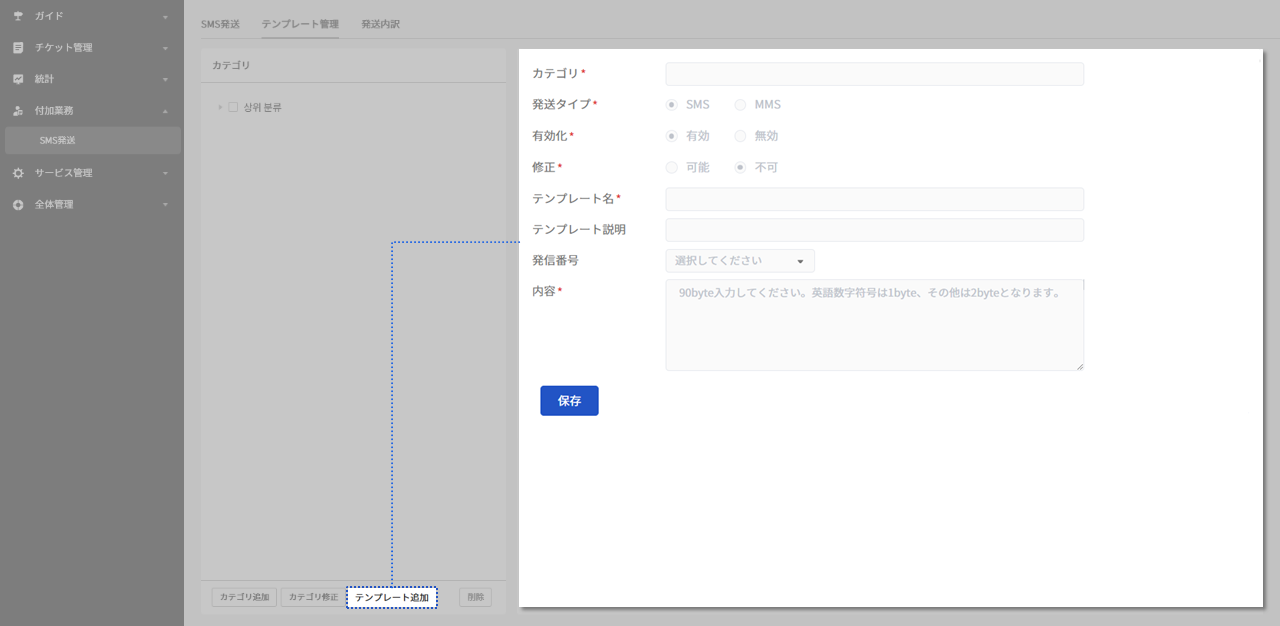Switch to the SMS発送 tab

click(x=220, y=24)
